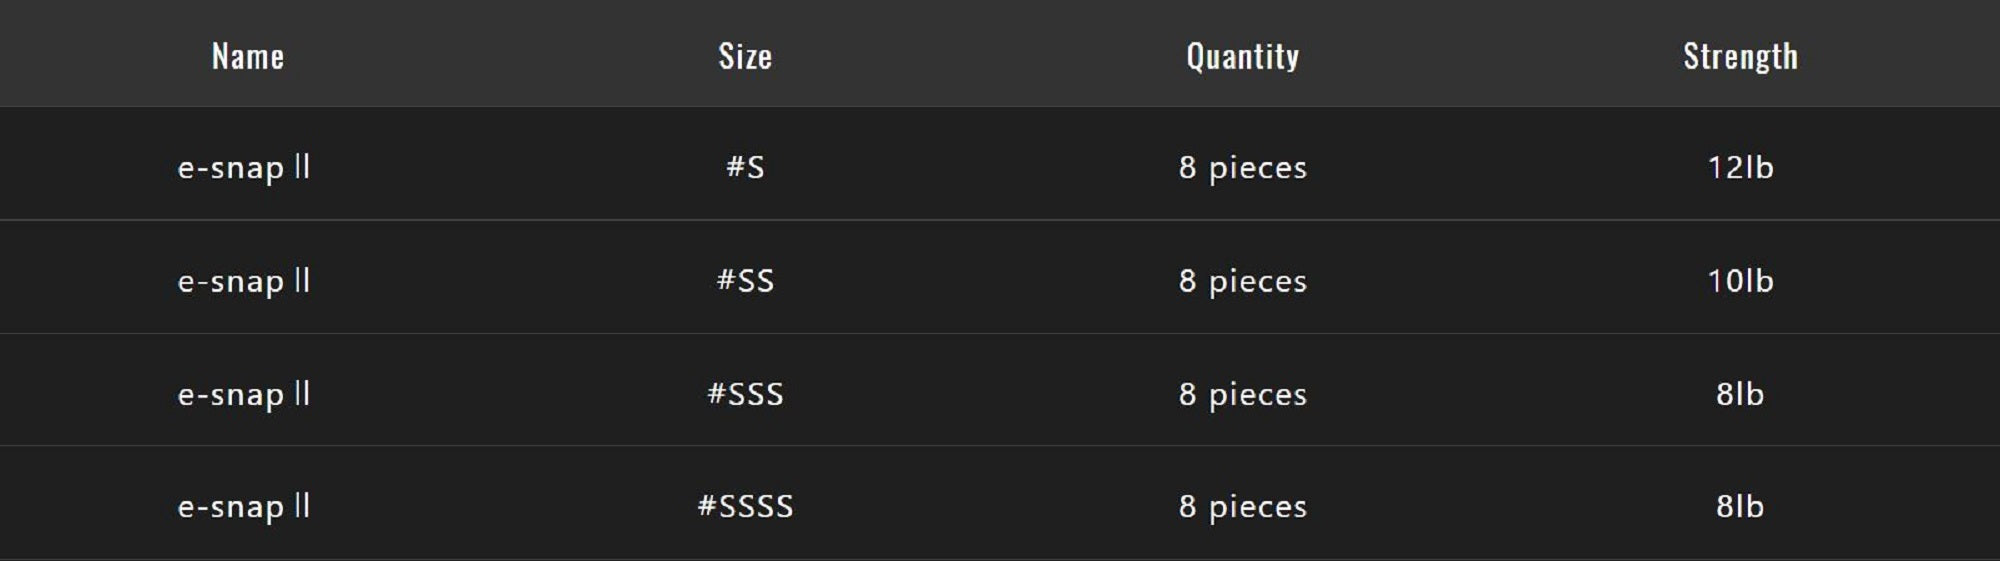Select e-snap II name in #SS row

[244, 281]
